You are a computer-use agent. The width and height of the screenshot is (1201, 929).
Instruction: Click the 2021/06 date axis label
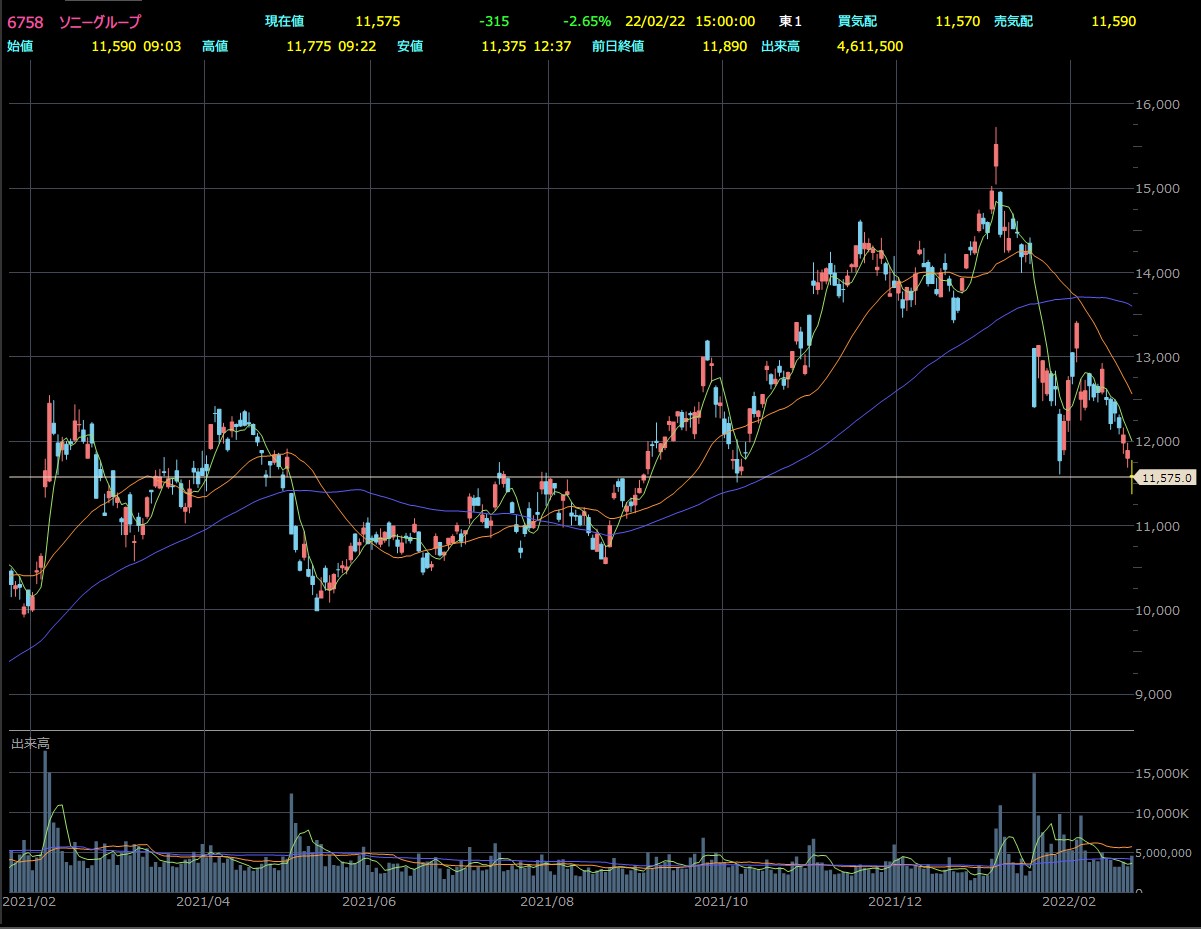tap(370, 901)
